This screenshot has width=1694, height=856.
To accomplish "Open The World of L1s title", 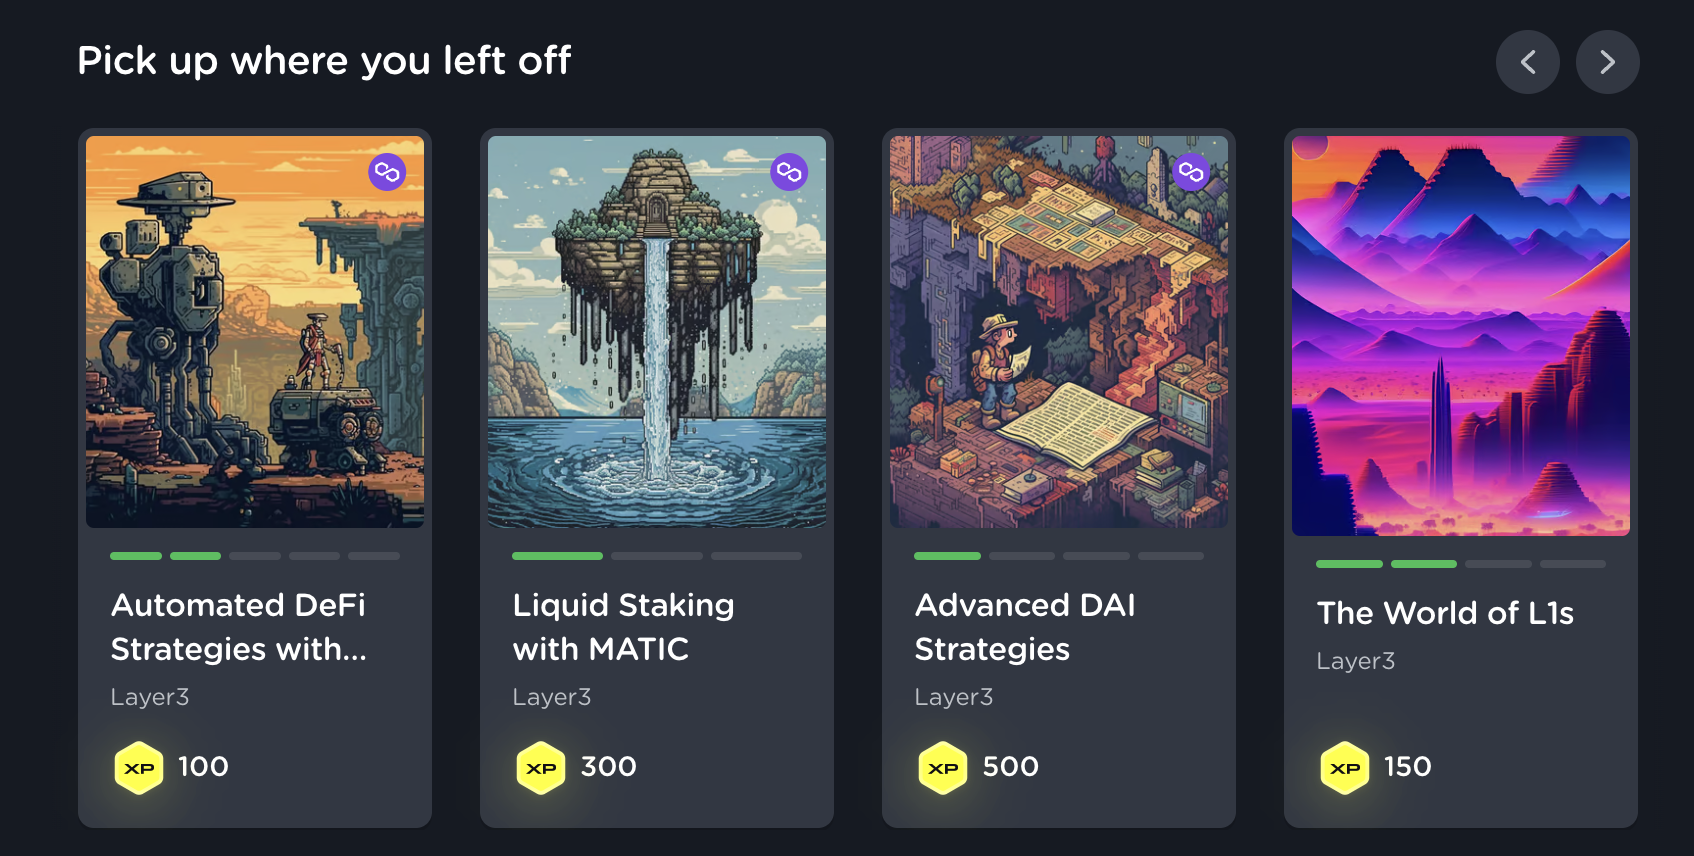I will click(x=1446, y=613).
